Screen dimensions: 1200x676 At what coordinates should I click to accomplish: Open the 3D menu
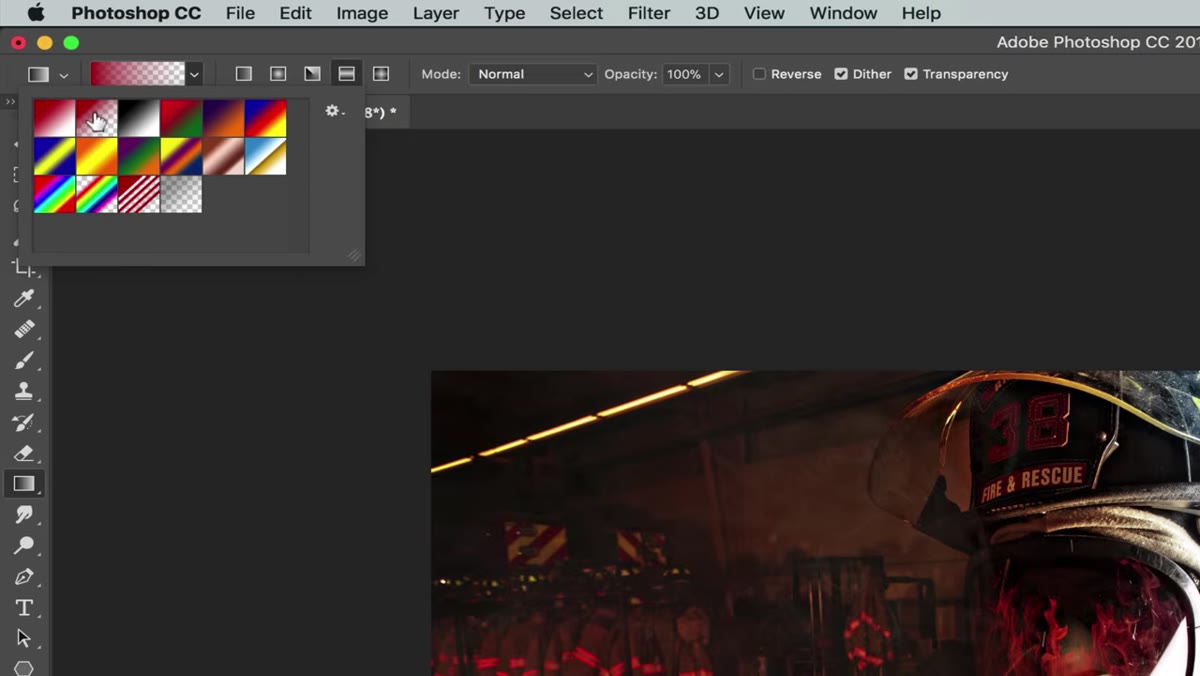click(707, 13)
